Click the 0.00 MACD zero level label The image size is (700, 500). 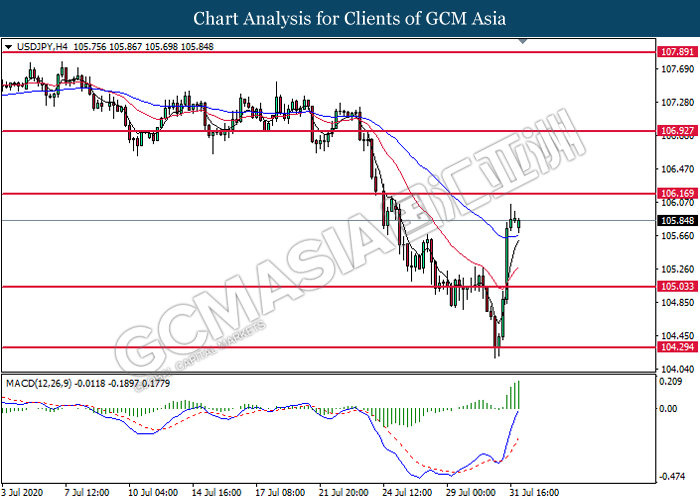(x=668, y=409)
